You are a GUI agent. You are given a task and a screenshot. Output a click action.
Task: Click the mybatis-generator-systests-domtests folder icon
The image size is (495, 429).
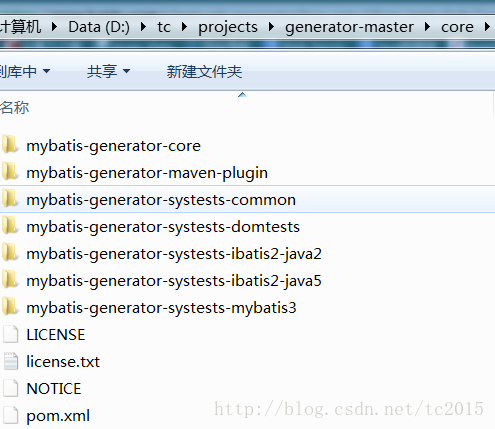pyautogui.click(x=10, y=225)
